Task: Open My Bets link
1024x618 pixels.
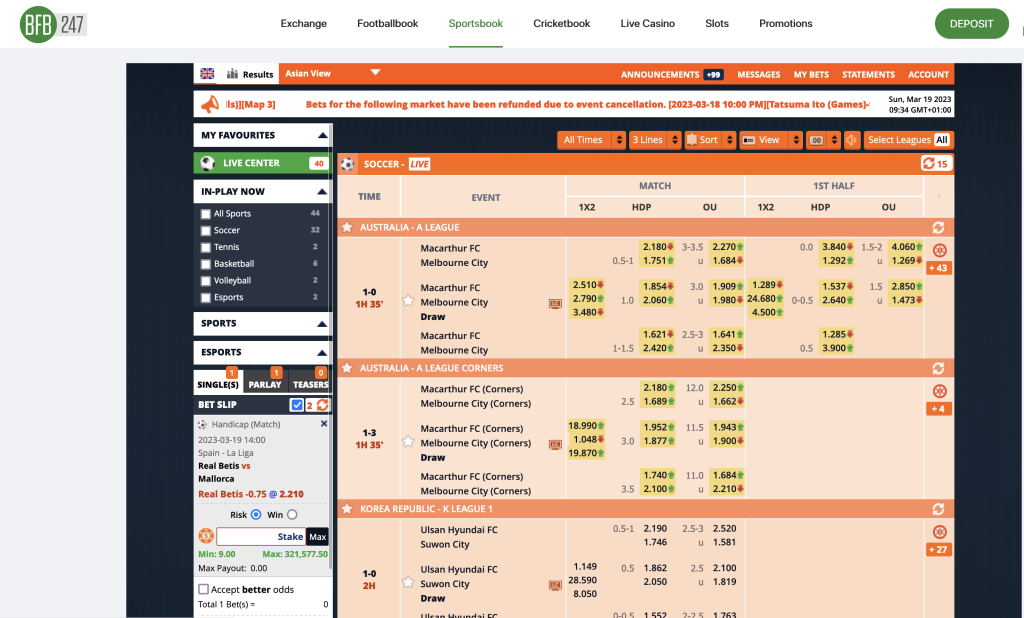Action: [811, 74]
